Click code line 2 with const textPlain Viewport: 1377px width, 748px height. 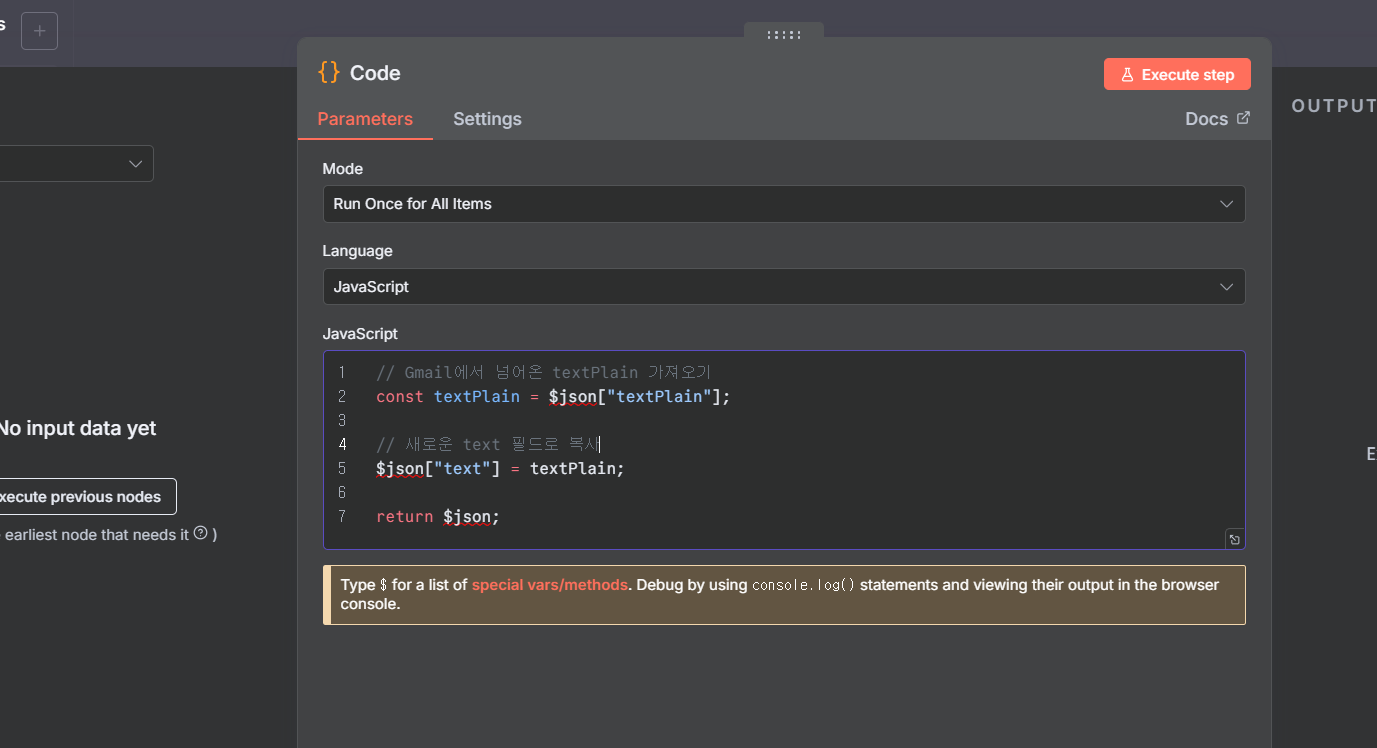tap(553, 397)
